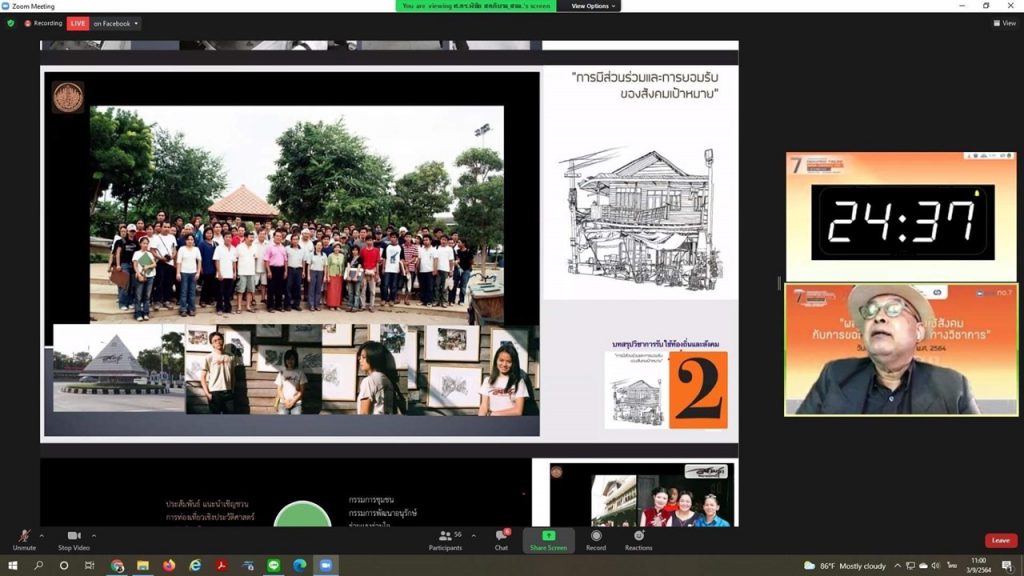Change the layout using the View button
The image size is (1024, 576).
coord(1004,24)
